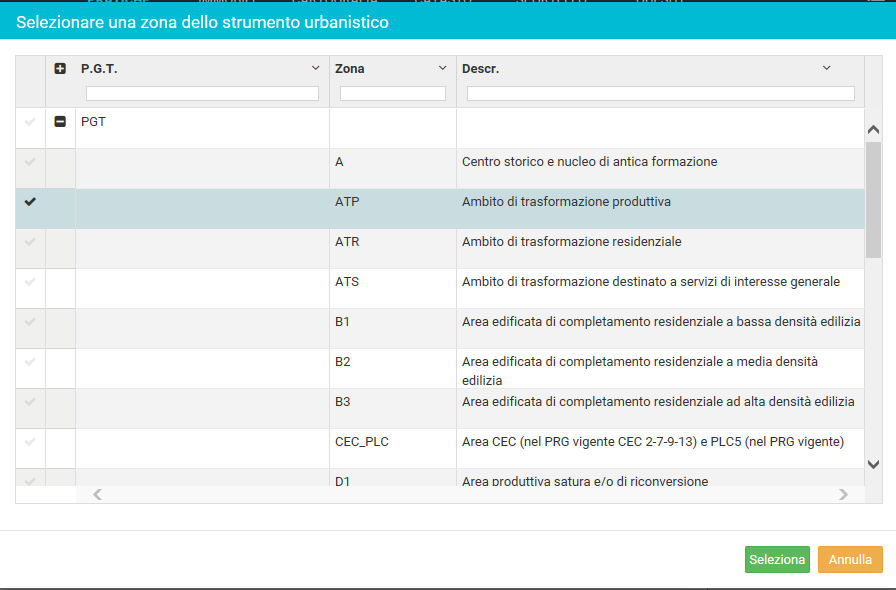896x590 pixels.
Task: Click the vertical scrollbar down arrow
Action: click(873, 464)
